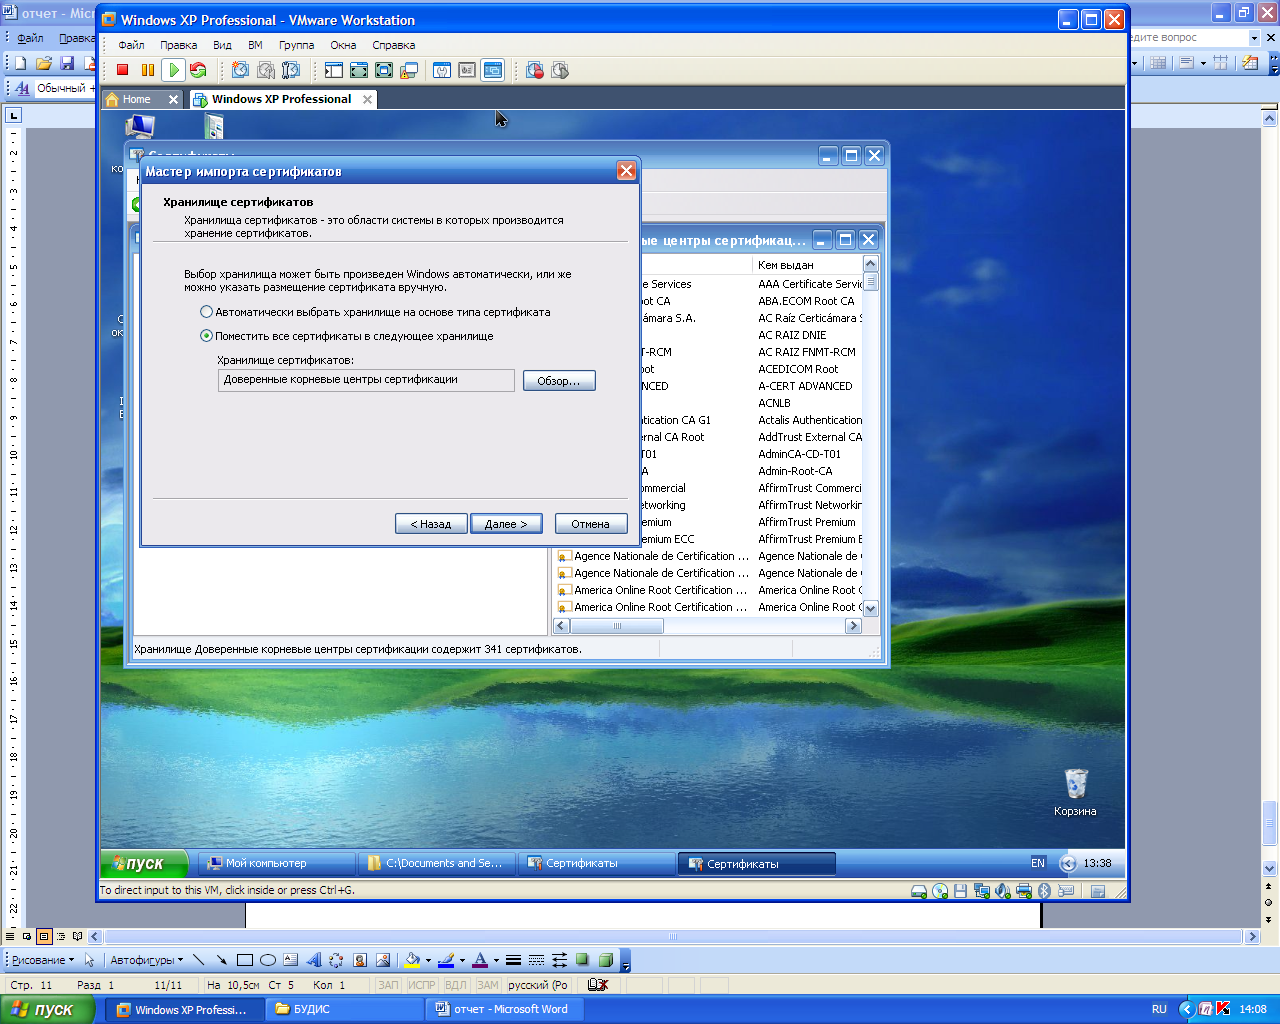Viewport: 1280px width, 1024px height.
Task: Click the Word document horizontal scrollbar
Action: [x=674, y=937]
